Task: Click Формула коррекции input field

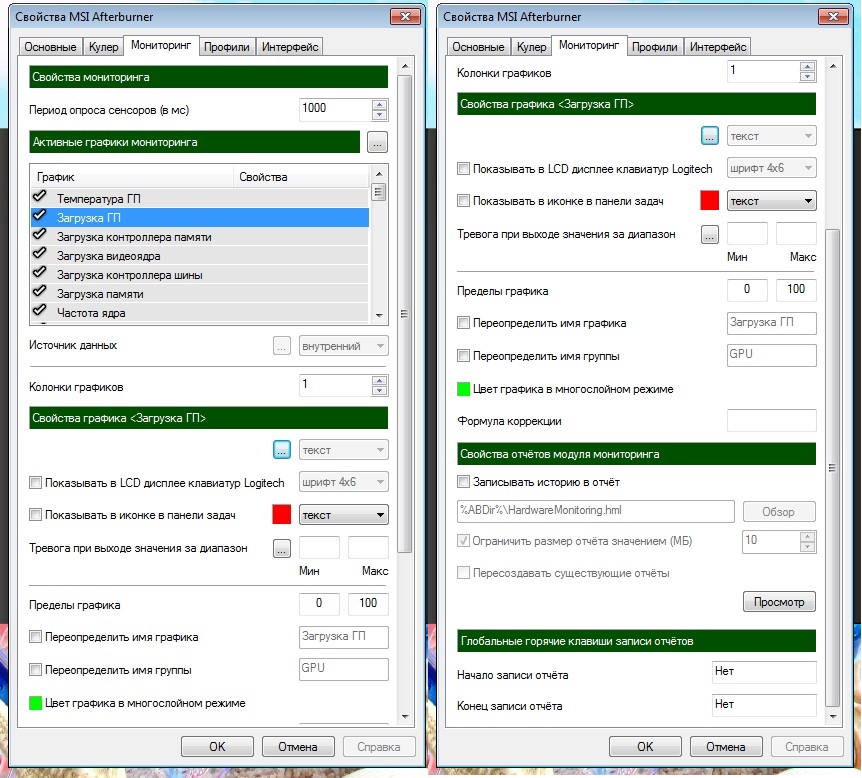Action: (772, 421)
